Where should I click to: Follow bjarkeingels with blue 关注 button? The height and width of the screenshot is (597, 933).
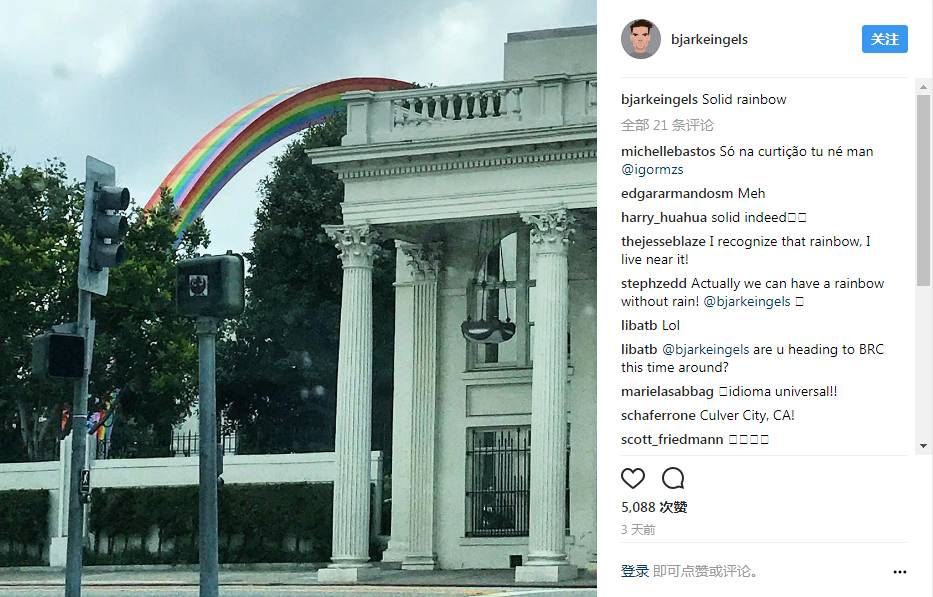(x=884, y=39)
